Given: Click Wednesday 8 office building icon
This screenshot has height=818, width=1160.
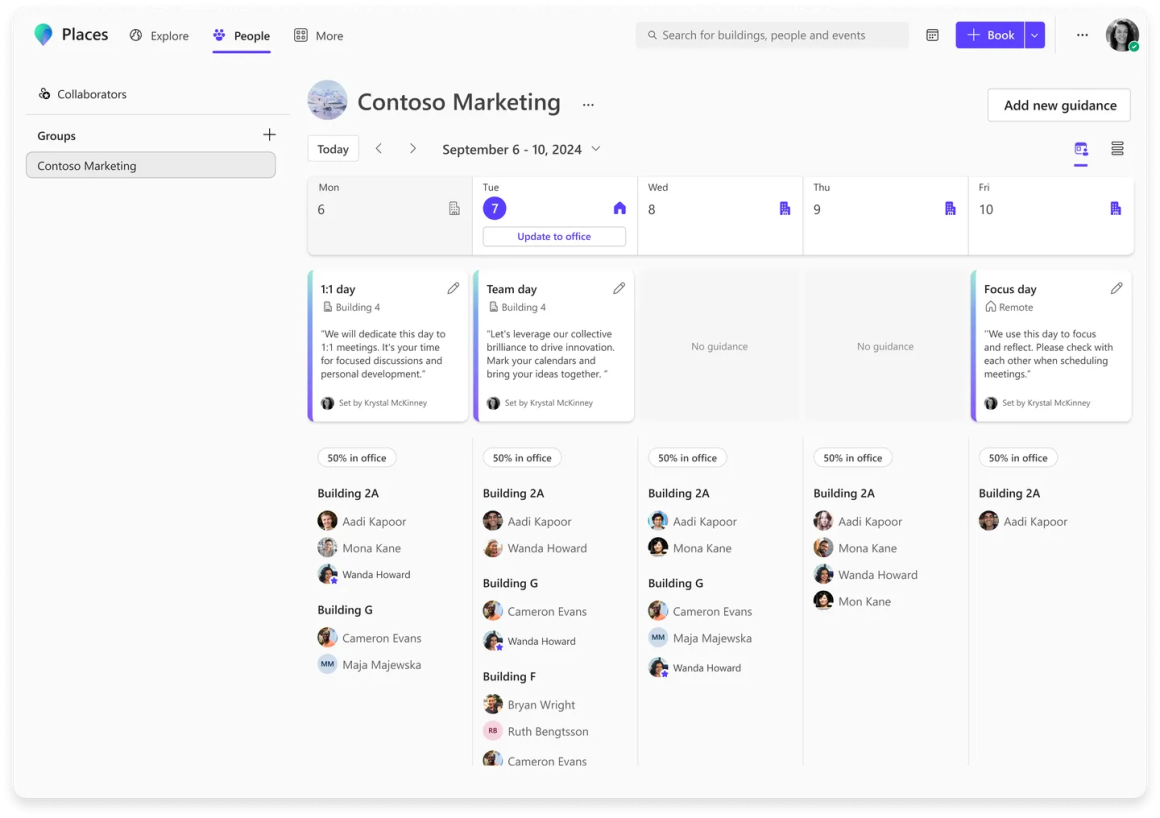Looking at the screenshot, I should 785,209.
